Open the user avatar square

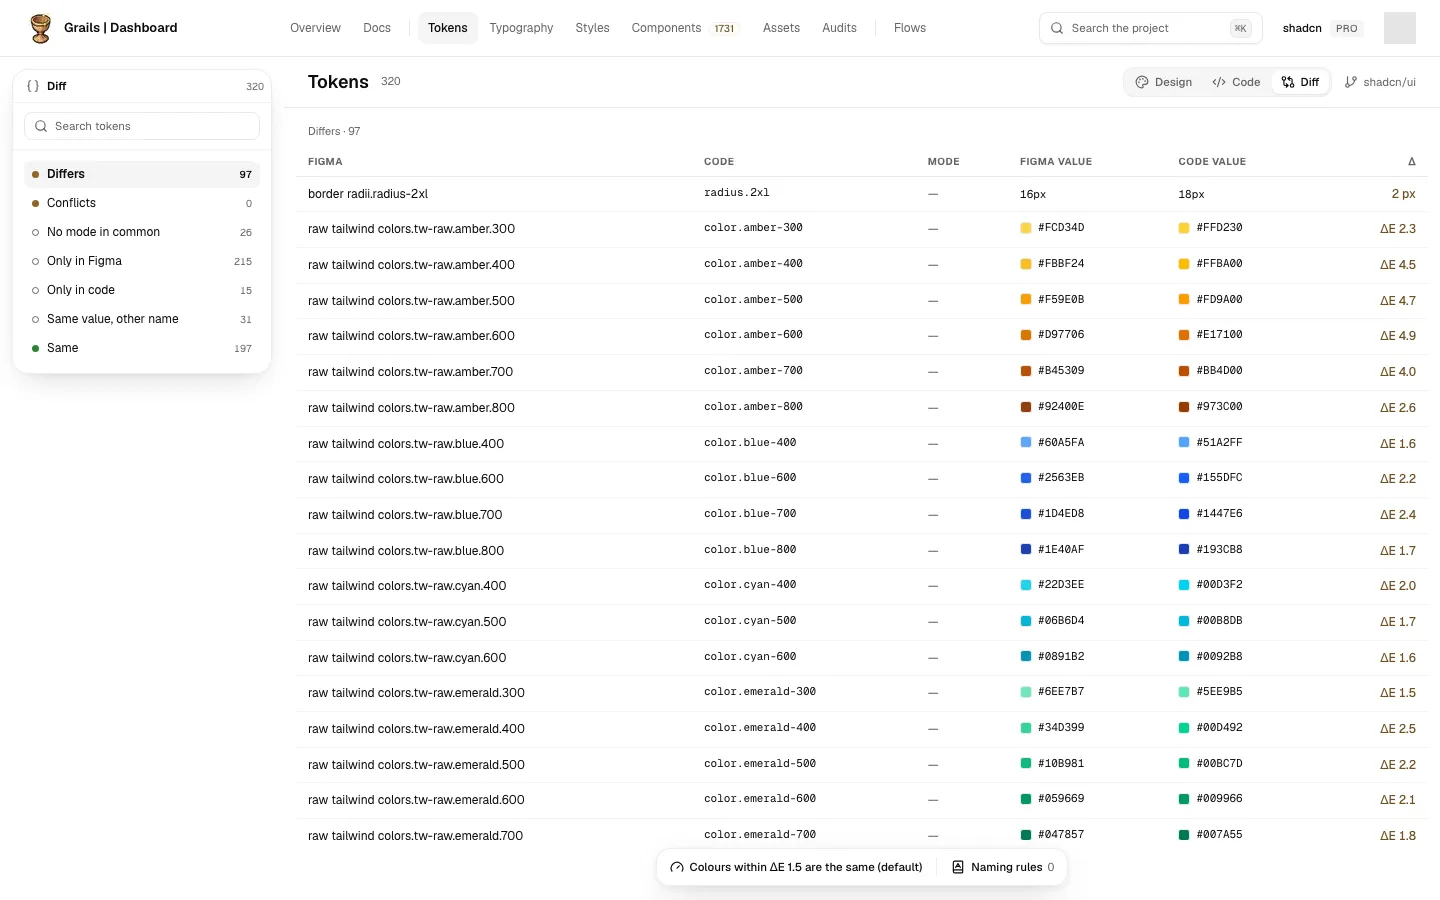click(1400, 28)
